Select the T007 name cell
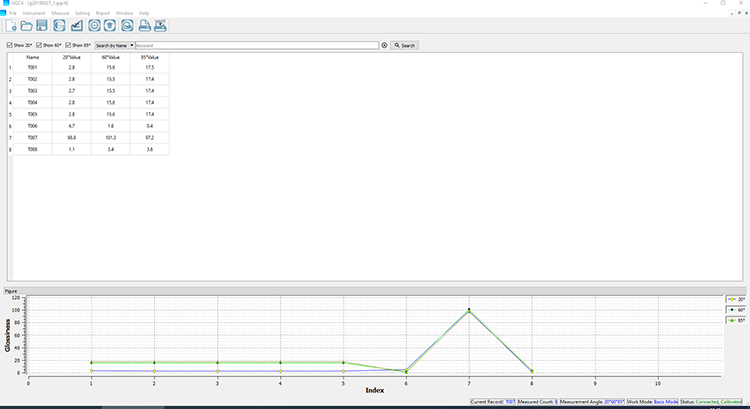Viewport: 750px width, 409px height. (x=33, y=138)
